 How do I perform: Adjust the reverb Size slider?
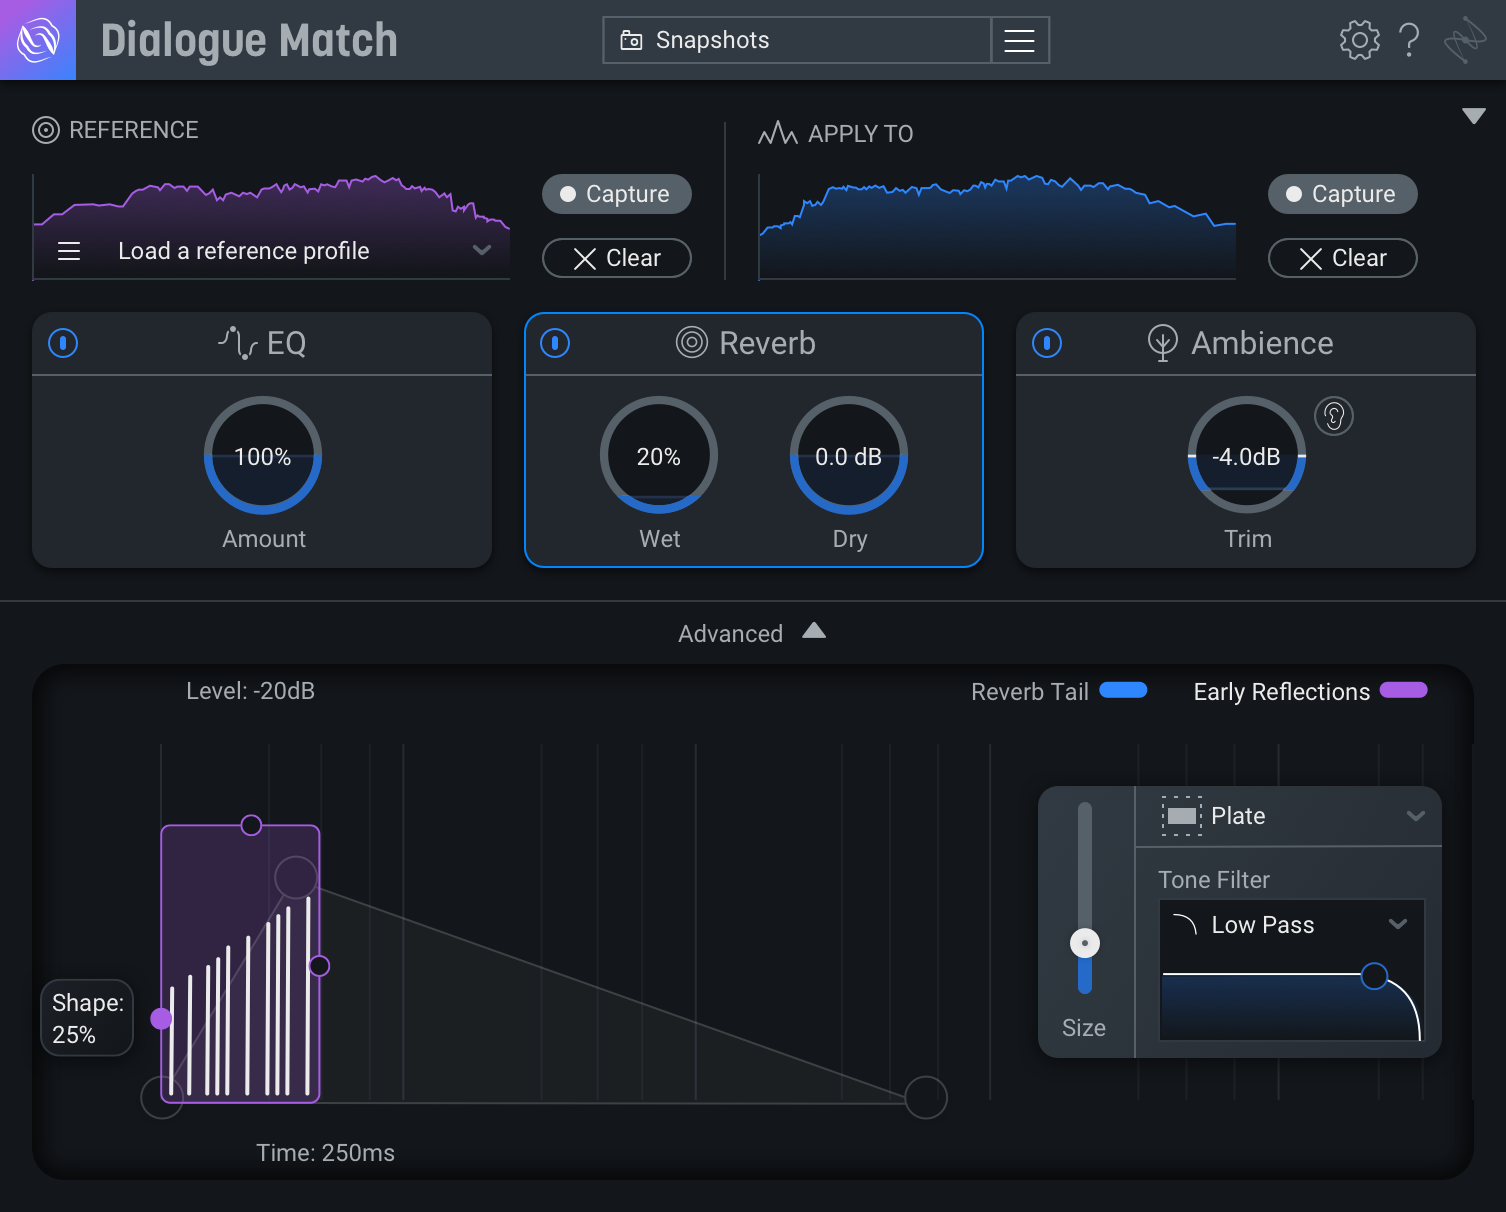pyautogui.click(x=1085, y=942)
